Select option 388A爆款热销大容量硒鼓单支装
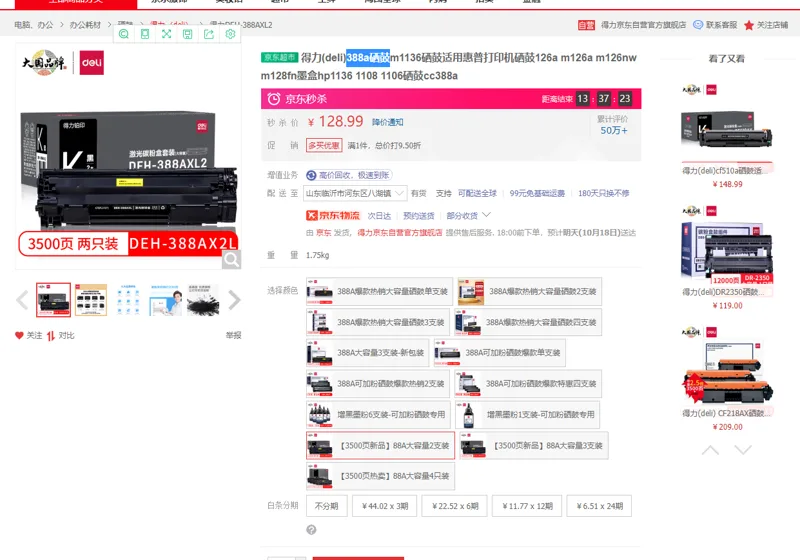This screenshot has width=800, height=560. pos(379,291)
